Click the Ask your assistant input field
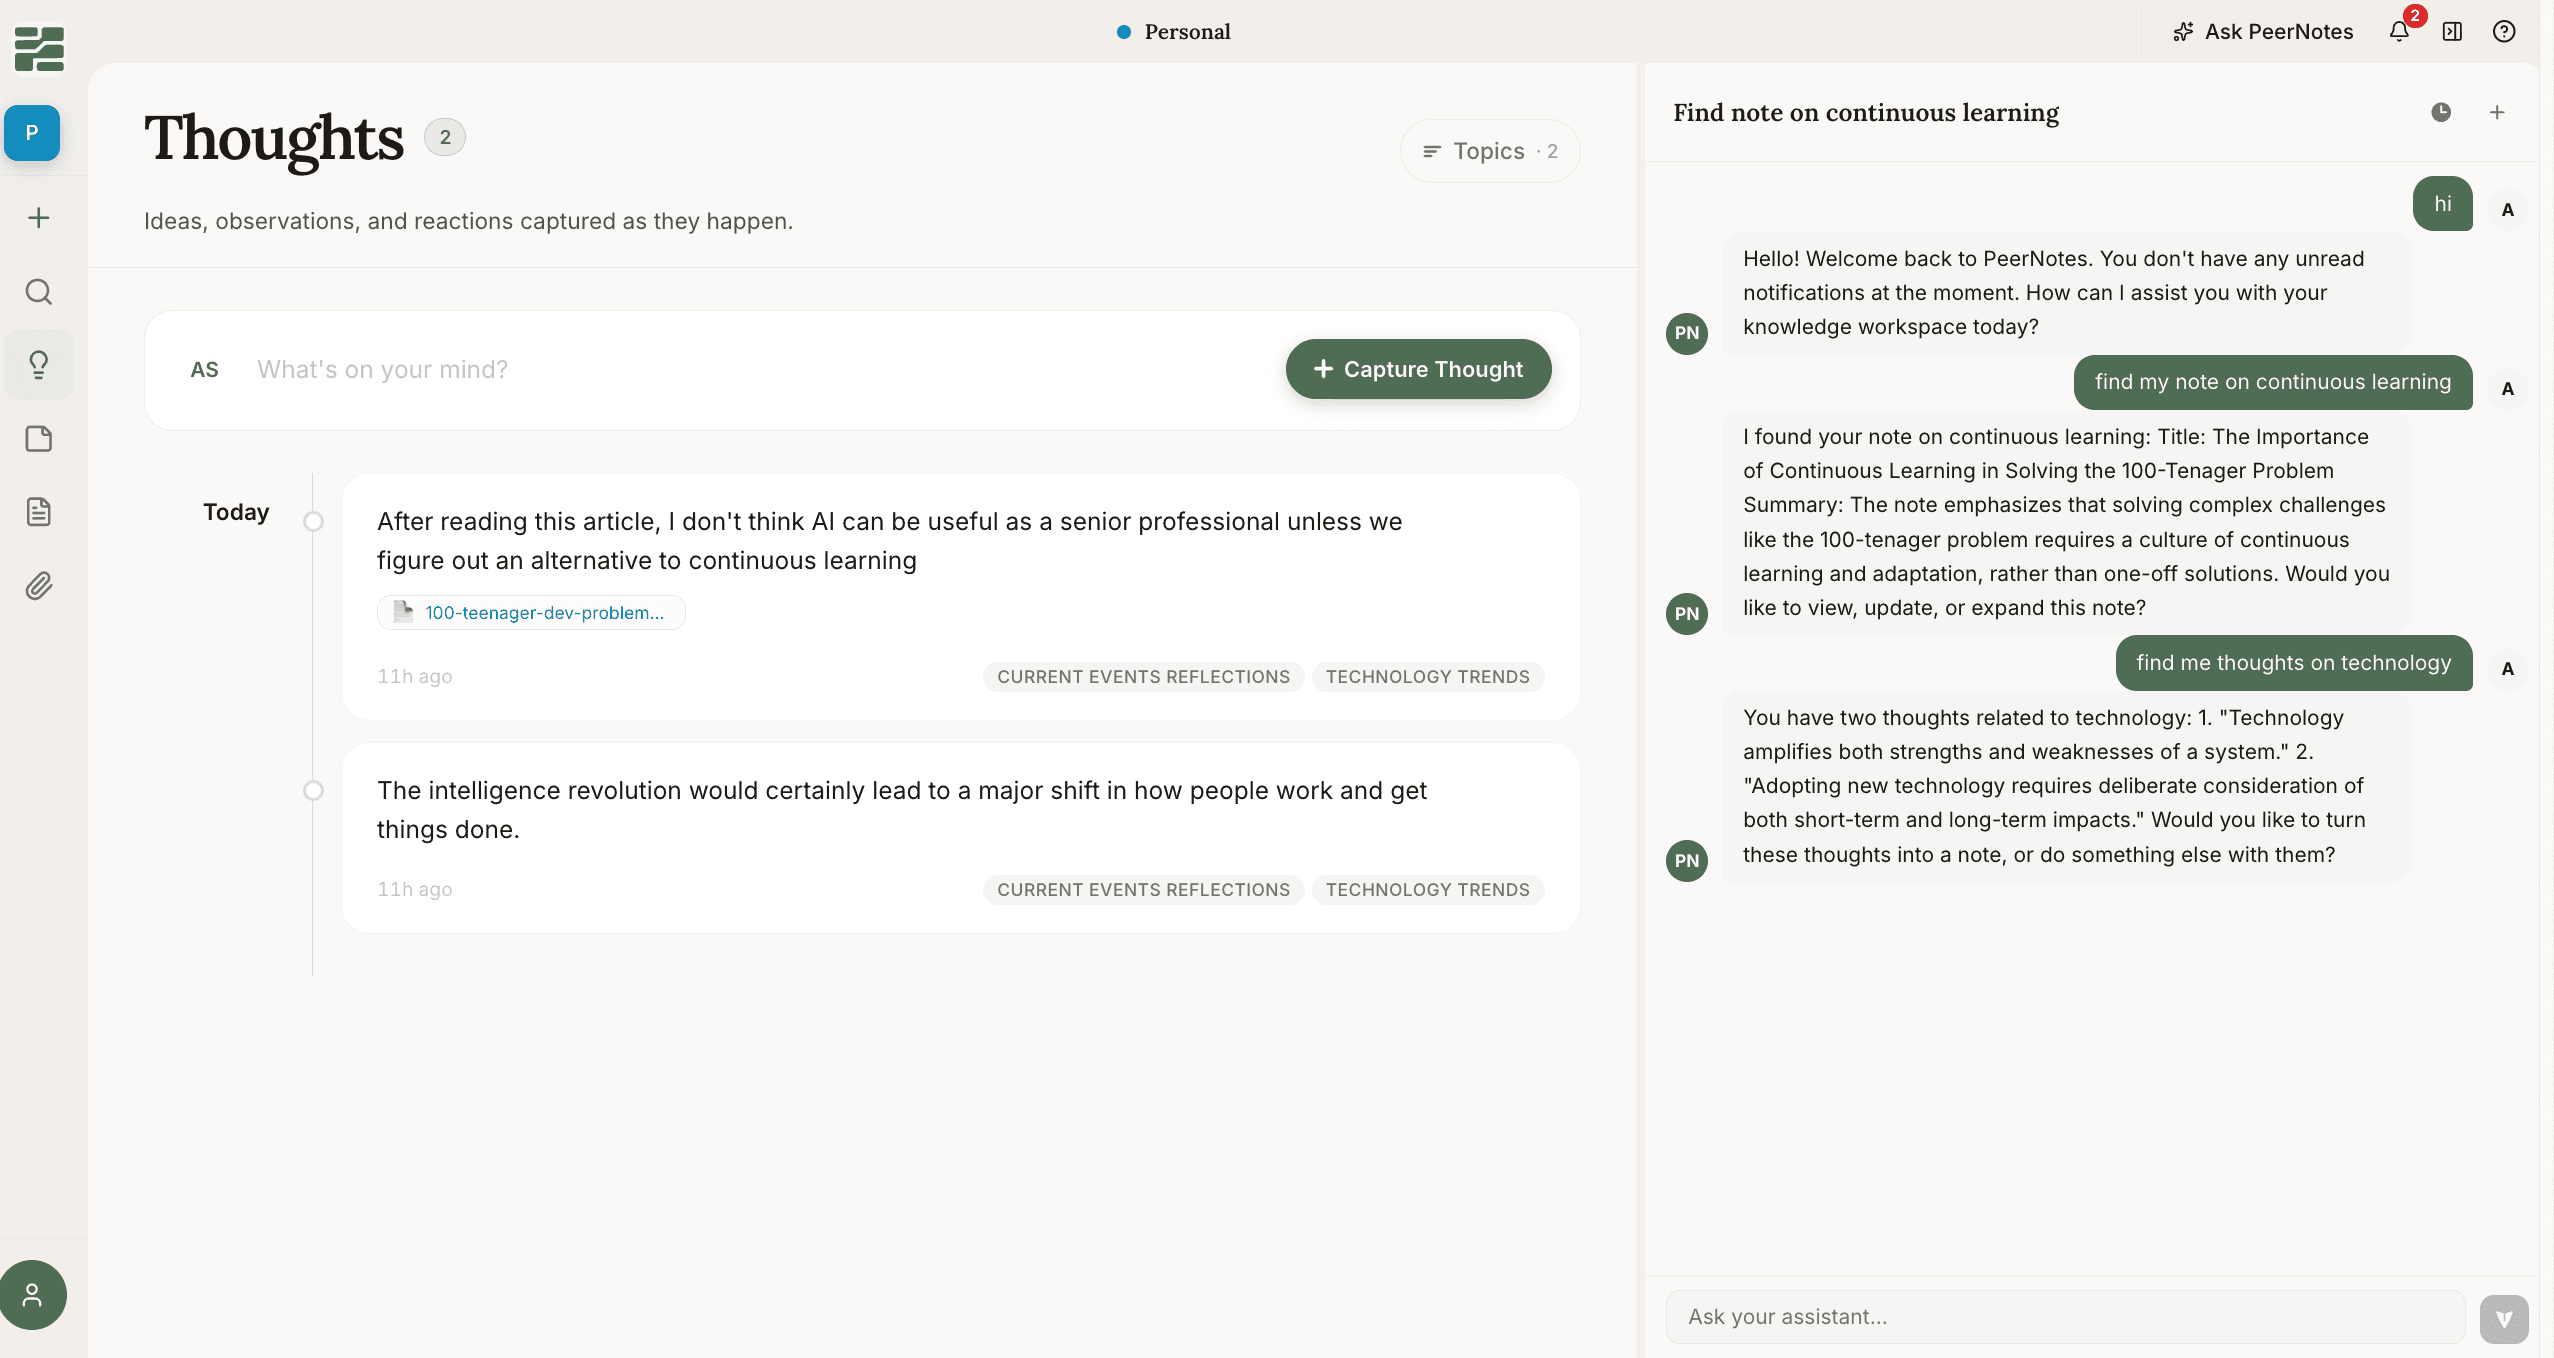This screenshot has height=1358, width=2554. coord(2065,1317)
